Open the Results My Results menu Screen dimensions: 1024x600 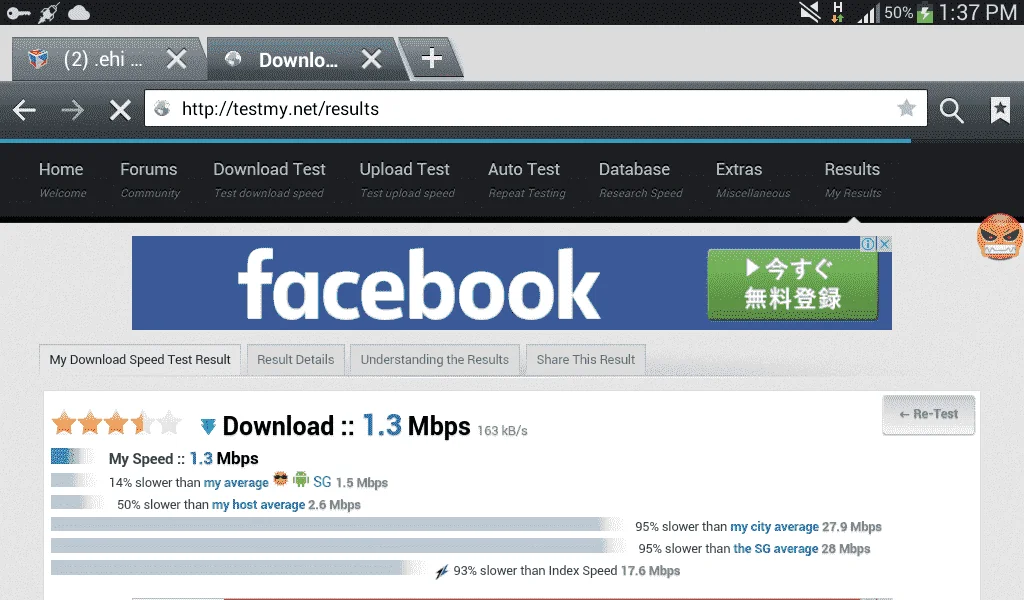[852, 180]
